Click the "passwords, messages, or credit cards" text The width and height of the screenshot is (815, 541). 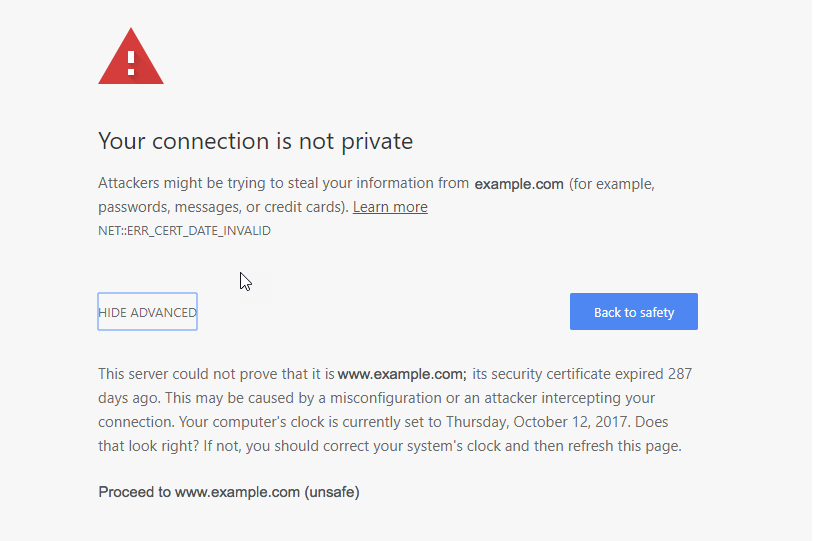pyautogui.click(x=222, y=207)
